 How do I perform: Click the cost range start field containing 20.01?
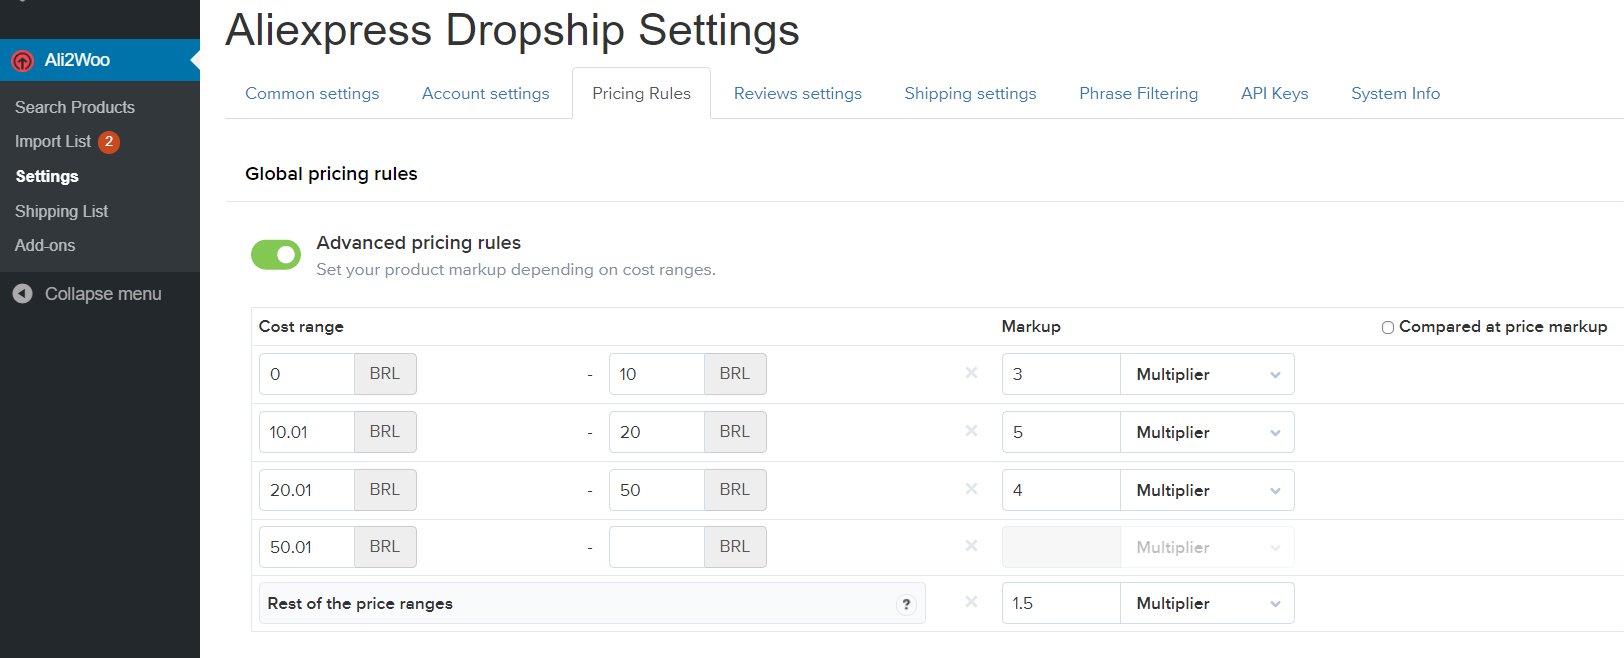point(307,490)
